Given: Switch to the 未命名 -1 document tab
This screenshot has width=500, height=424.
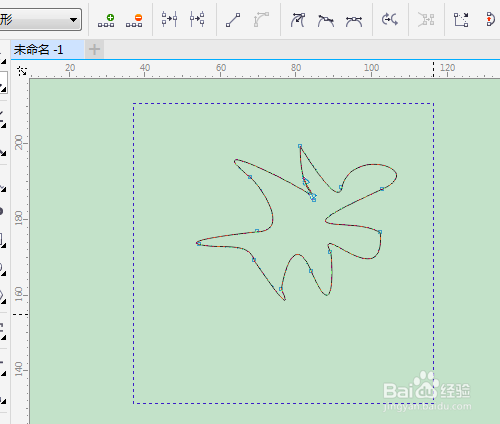Looking at the screenshot, I should [38, 50].
